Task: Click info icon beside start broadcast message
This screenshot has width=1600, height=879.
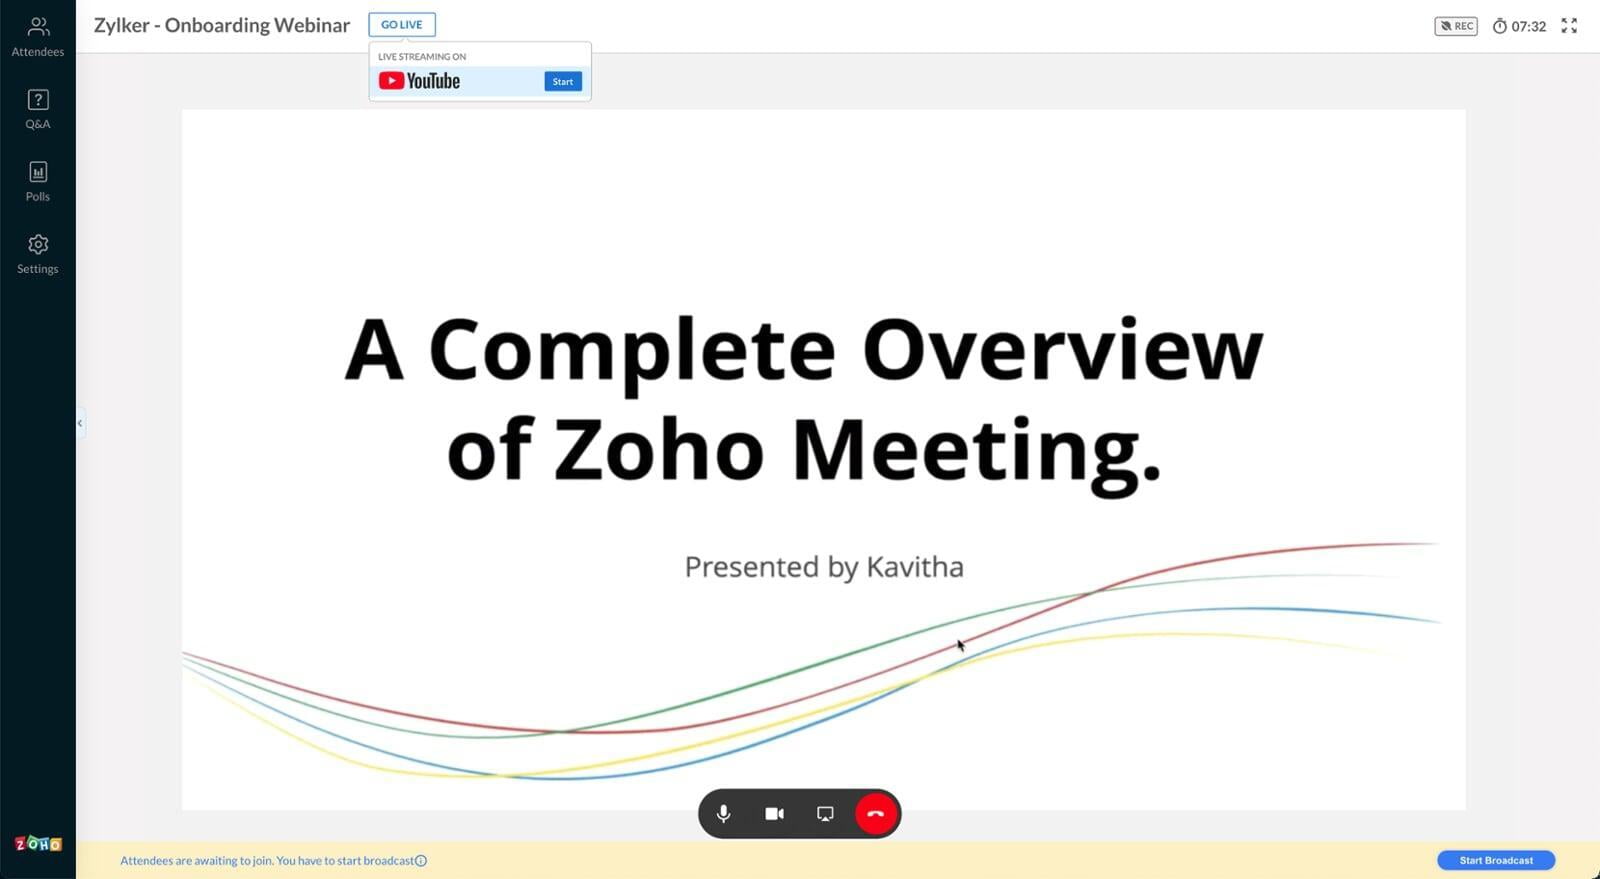Action: coord(421,861)
